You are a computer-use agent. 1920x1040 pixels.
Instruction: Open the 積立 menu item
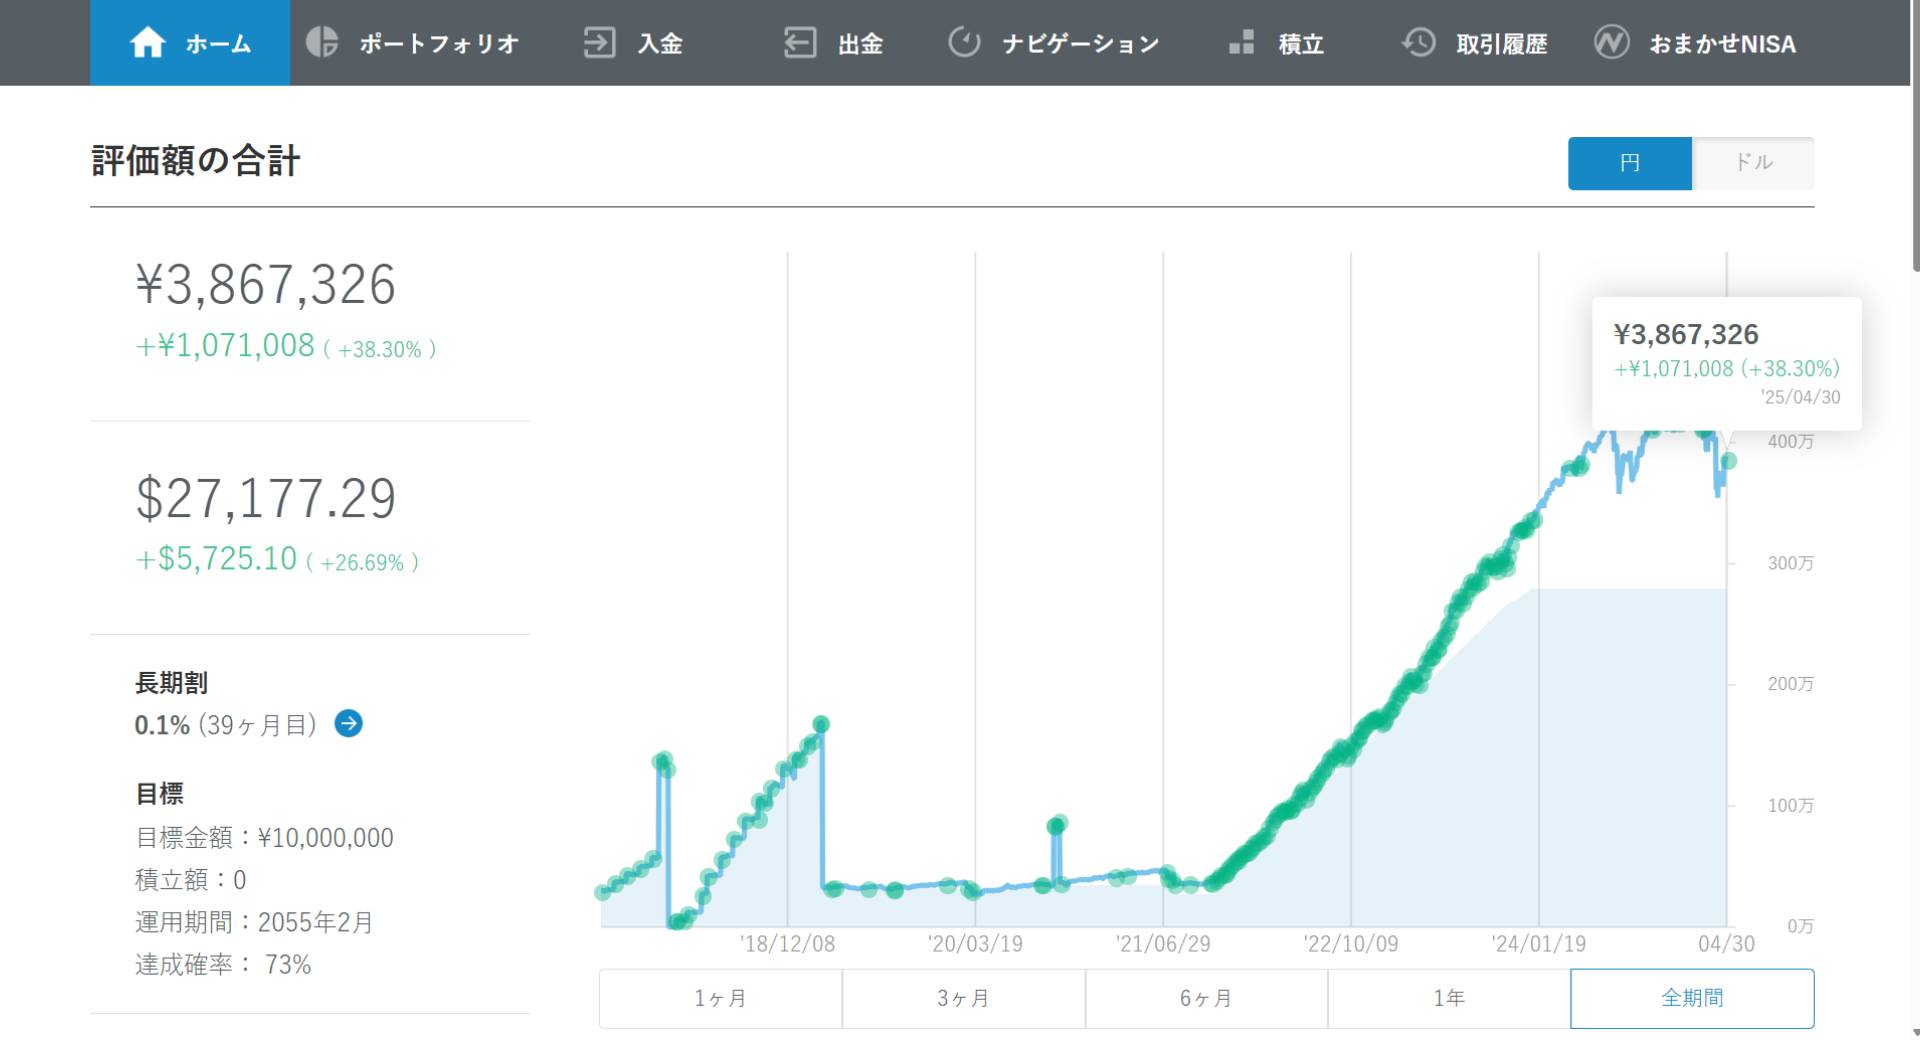[1301, 44]
